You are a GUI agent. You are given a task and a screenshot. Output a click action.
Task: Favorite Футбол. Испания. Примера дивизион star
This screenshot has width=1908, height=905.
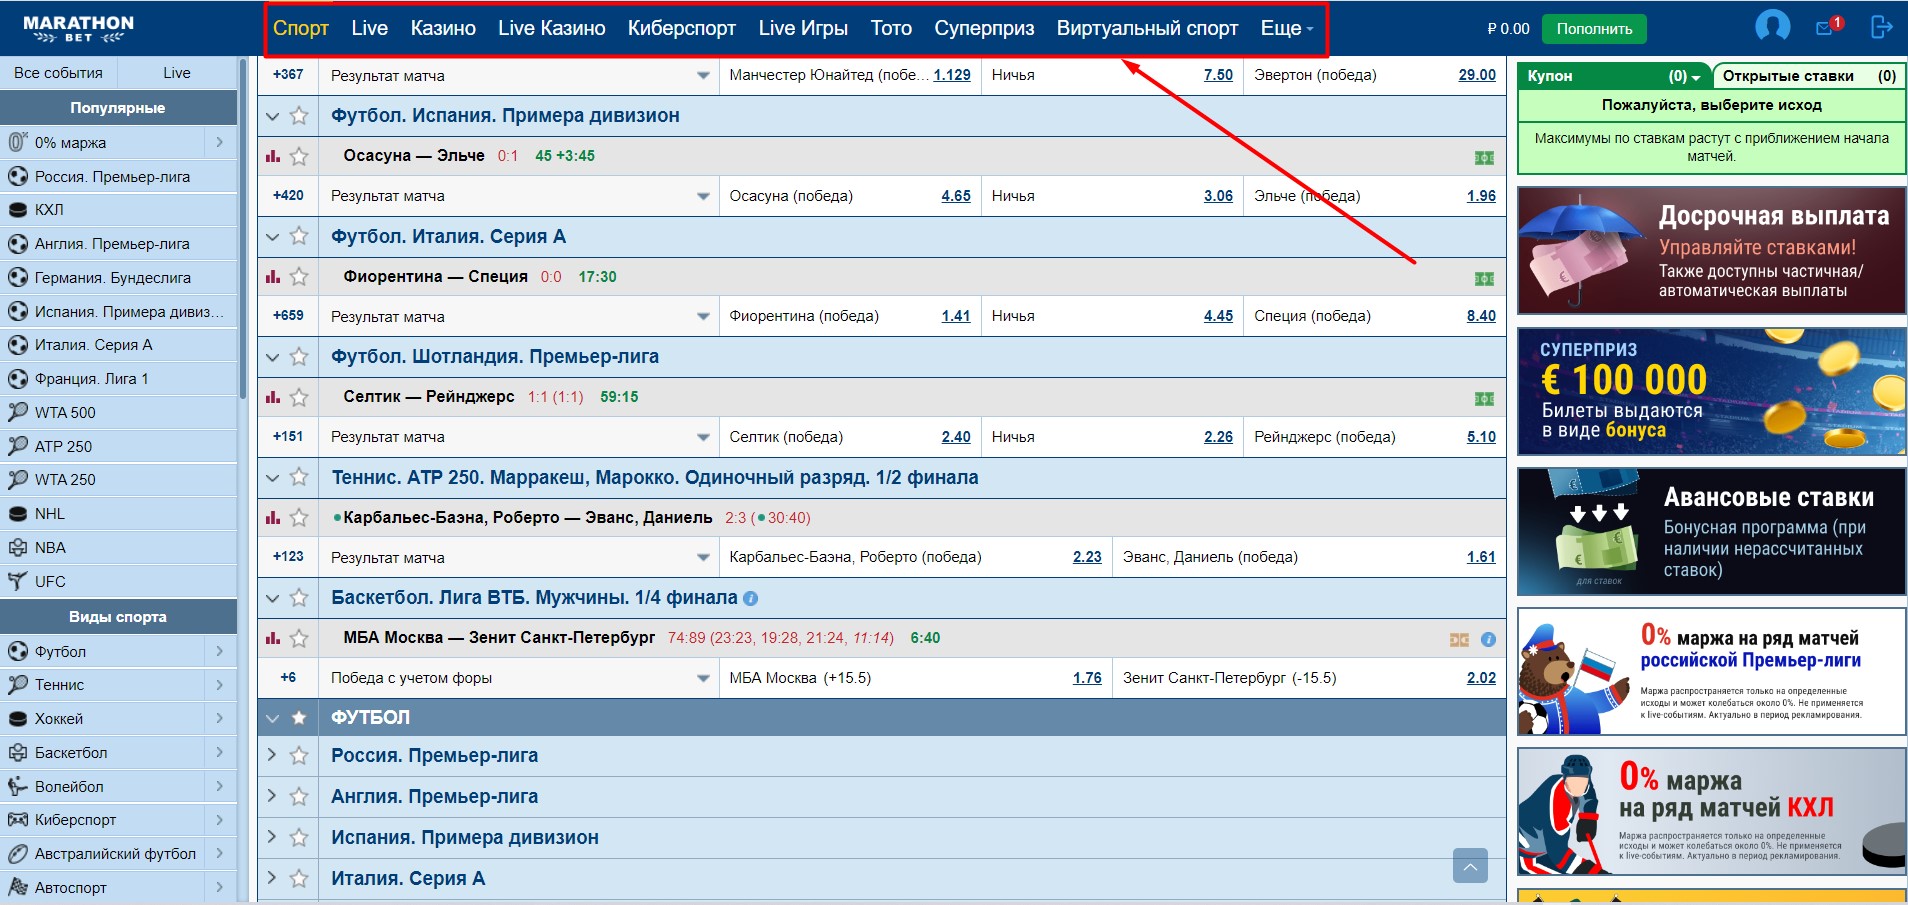coord(298,116)
